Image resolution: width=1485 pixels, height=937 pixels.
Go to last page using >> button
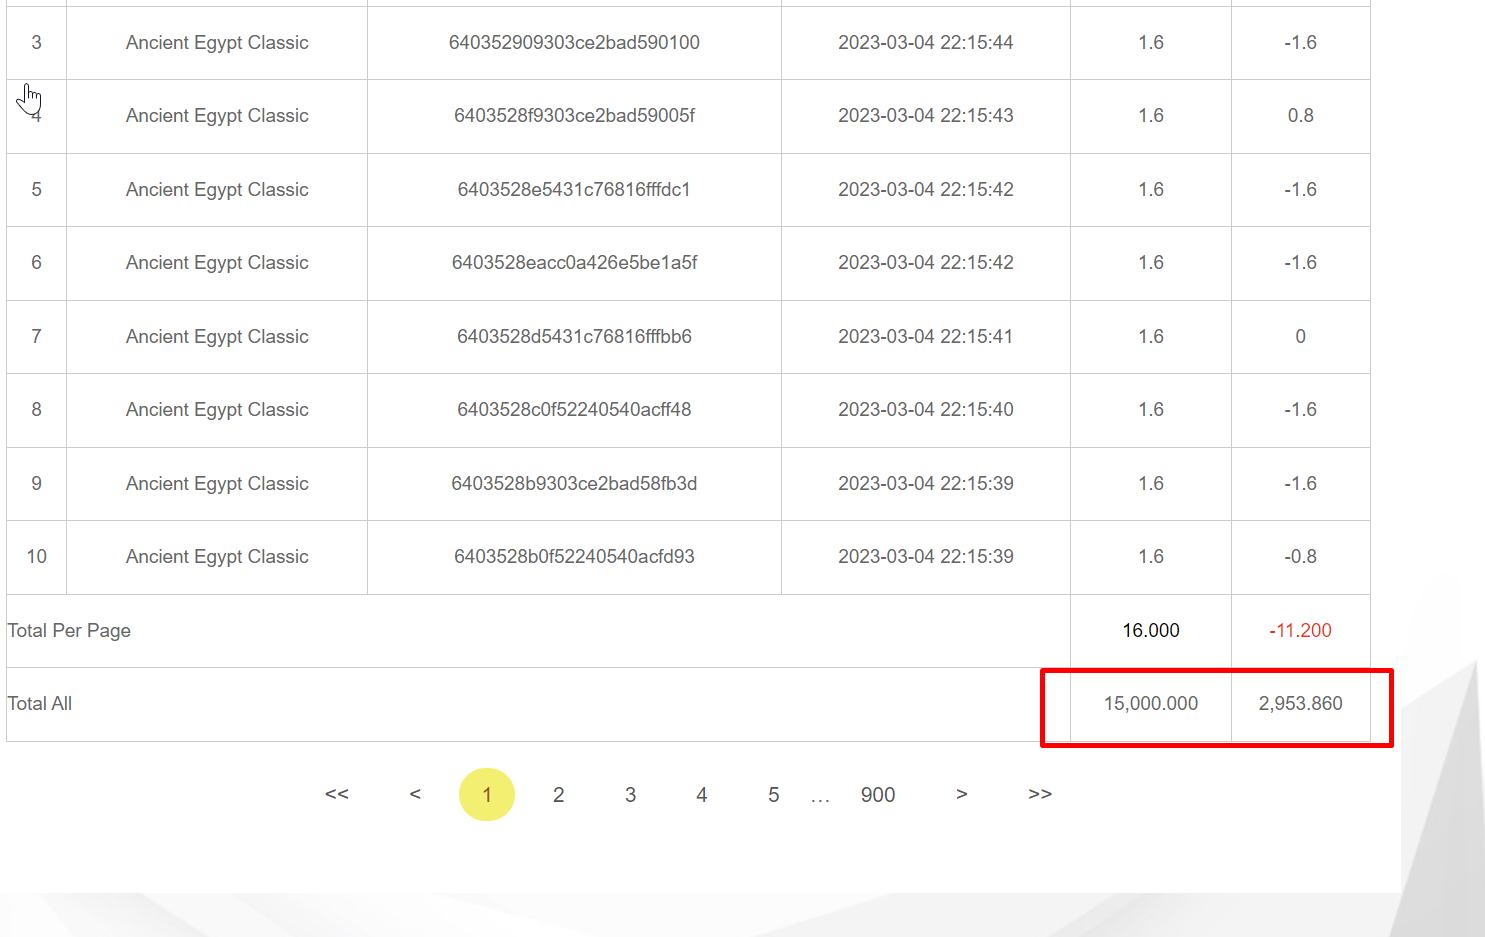[1040, 794]
